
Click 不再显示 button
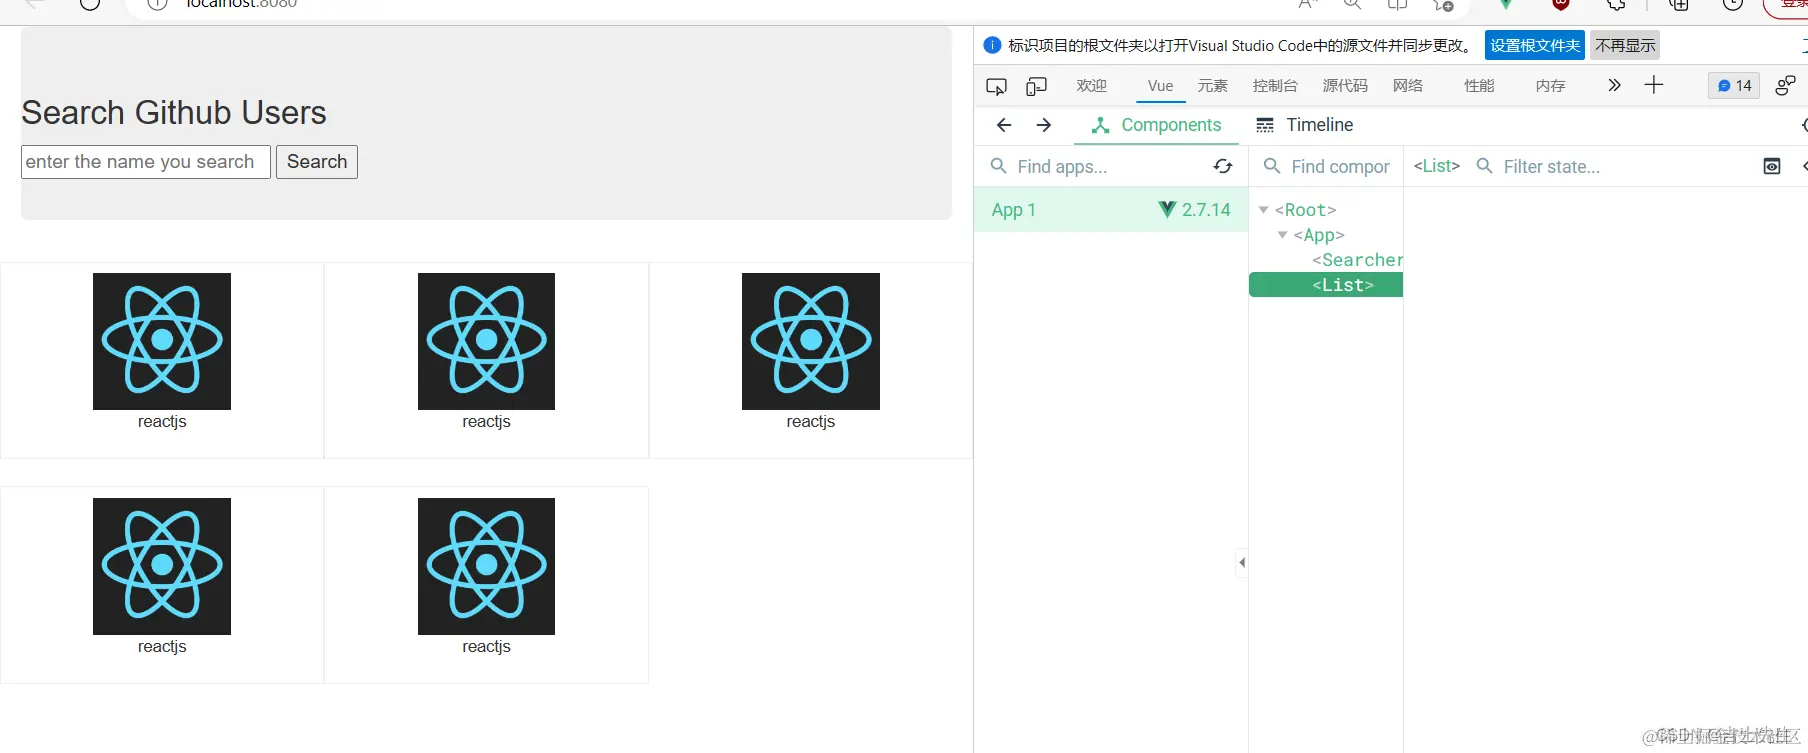(x=1625, y=45)
